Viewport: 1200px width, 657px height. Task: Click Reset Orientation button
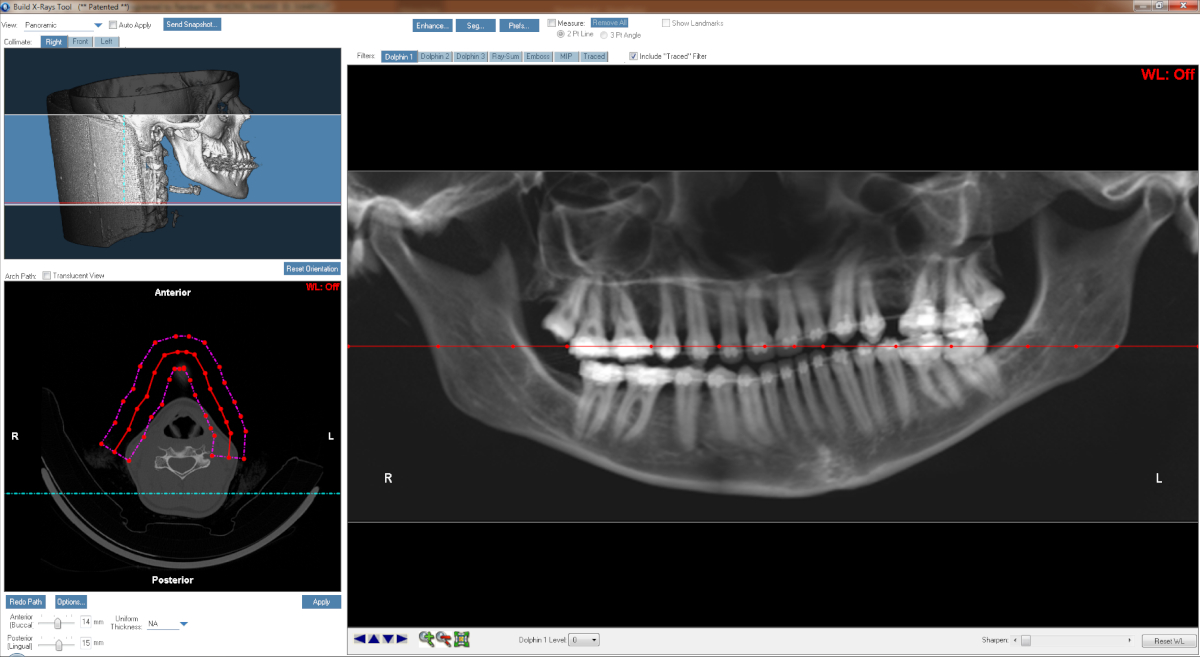[313, 269]
